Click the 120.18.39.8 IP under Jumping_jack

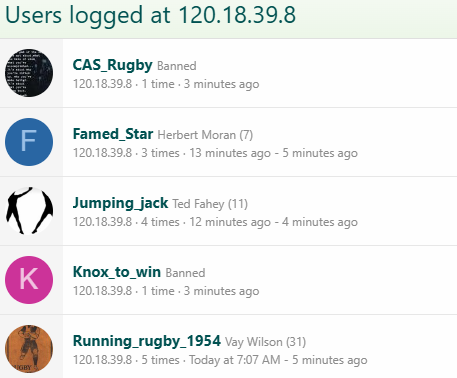(103, 222)
